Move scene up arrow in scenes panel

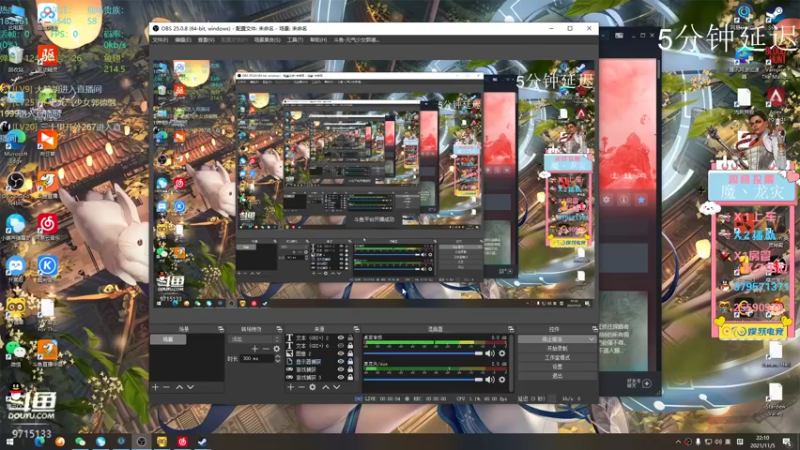179,387
